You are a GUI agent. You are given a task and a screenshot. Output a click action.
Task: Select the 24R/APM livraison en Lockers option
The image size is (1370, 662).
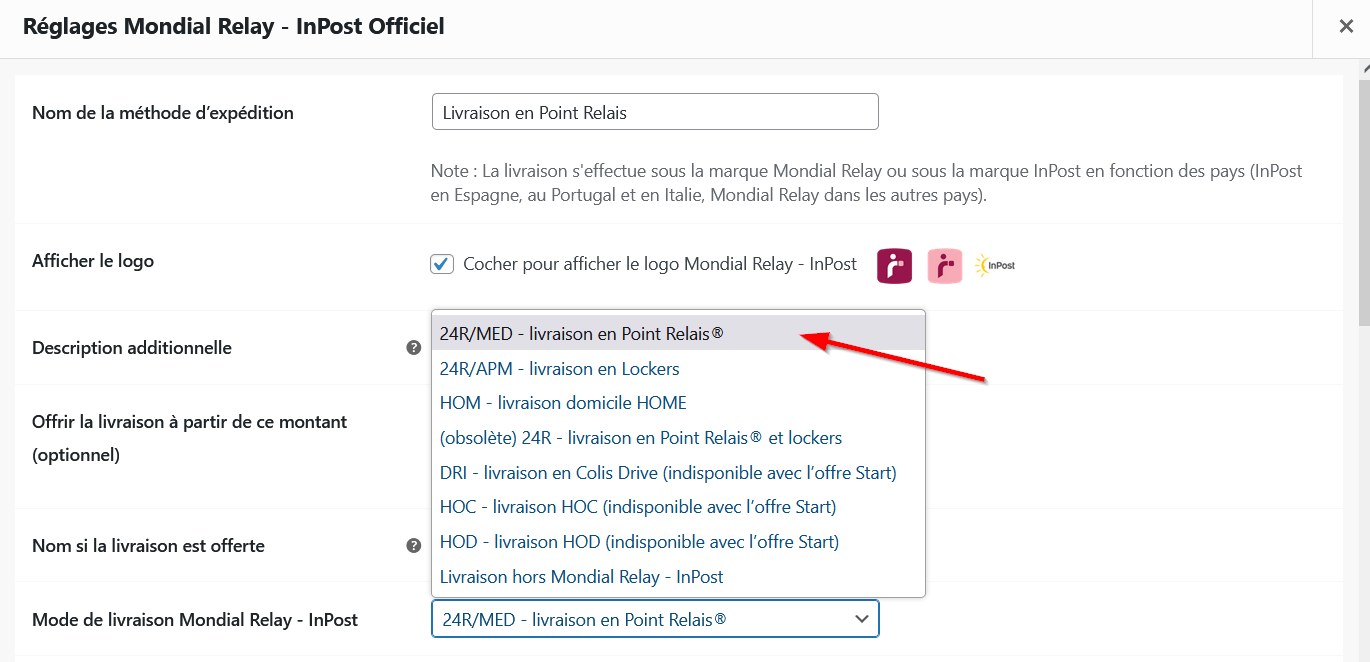click(559, 368)
